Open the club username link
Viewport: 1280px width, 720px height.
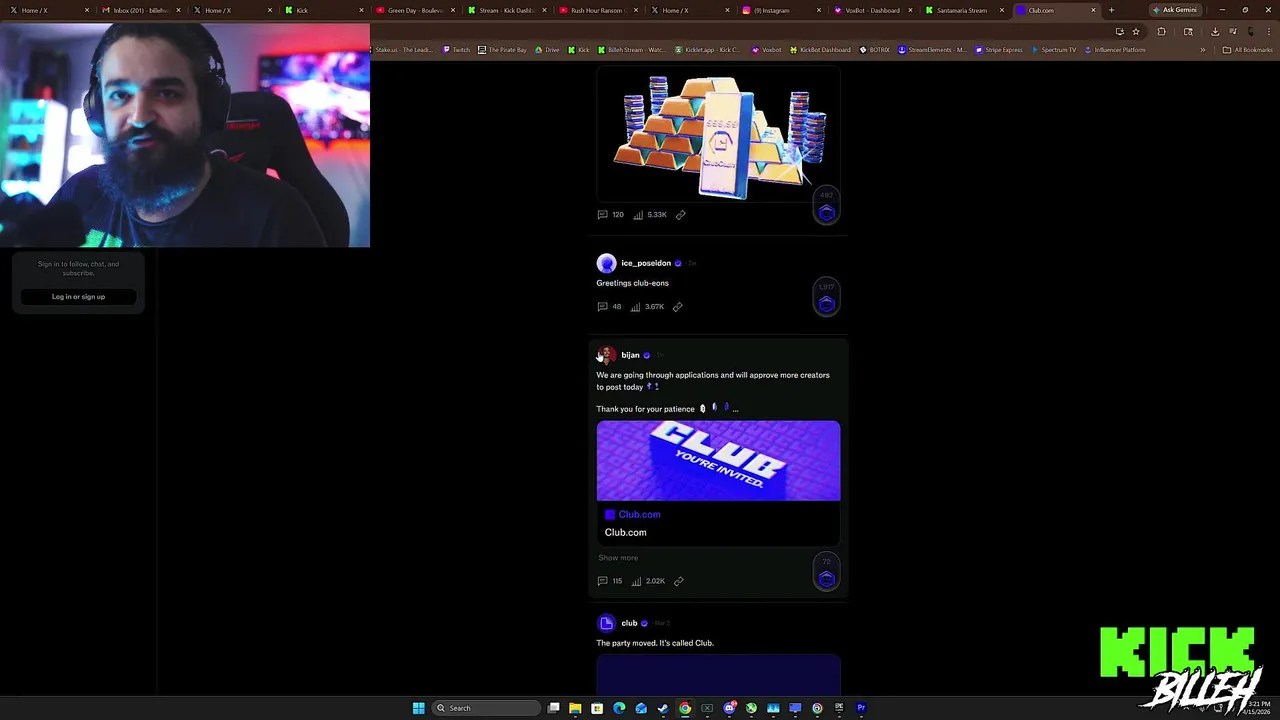point(629,623)
